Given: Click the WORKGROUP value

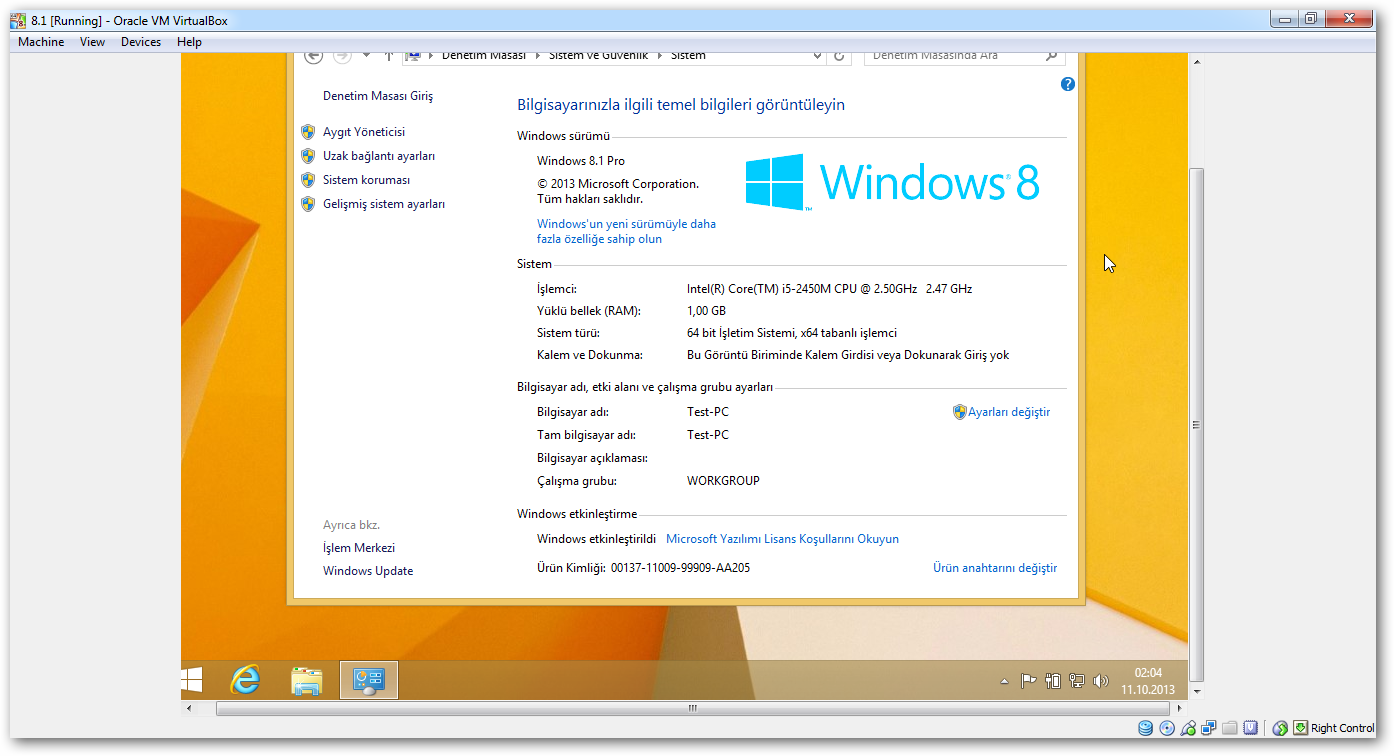Looking at the screenshot, I should click(x=723, y=481).
